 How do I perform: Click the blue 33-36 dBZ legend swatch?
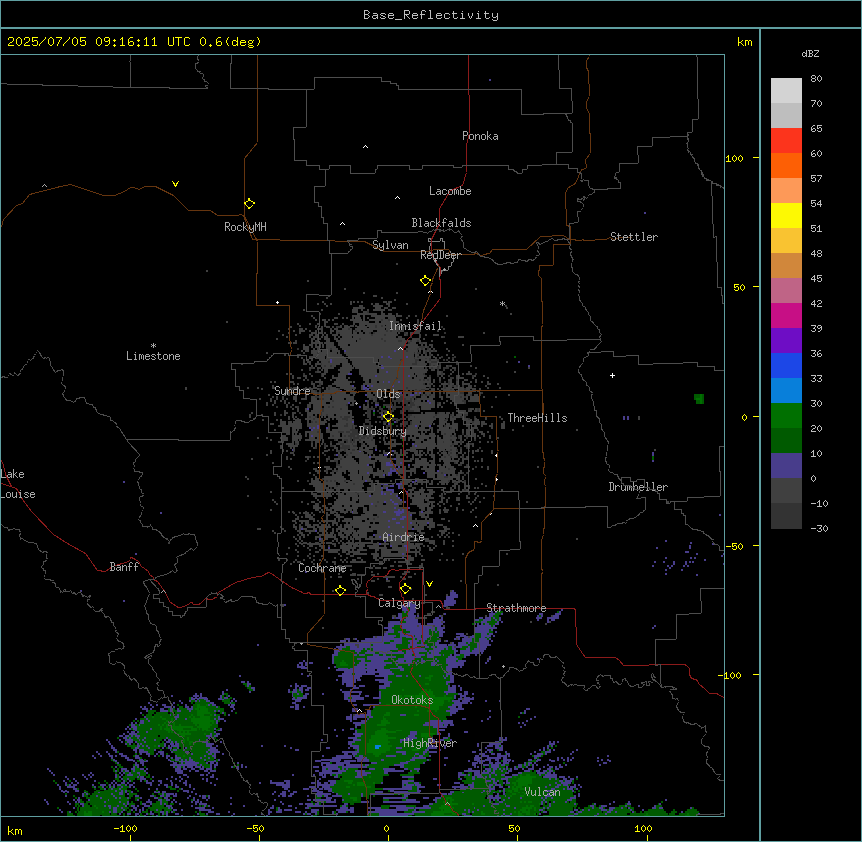pos(786,365)
